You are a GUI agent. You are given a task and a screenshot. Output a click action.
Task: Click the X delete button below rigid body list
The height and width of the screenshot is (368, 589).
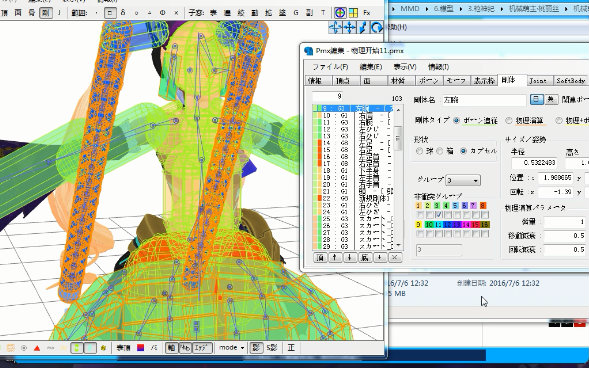point(395,258)
